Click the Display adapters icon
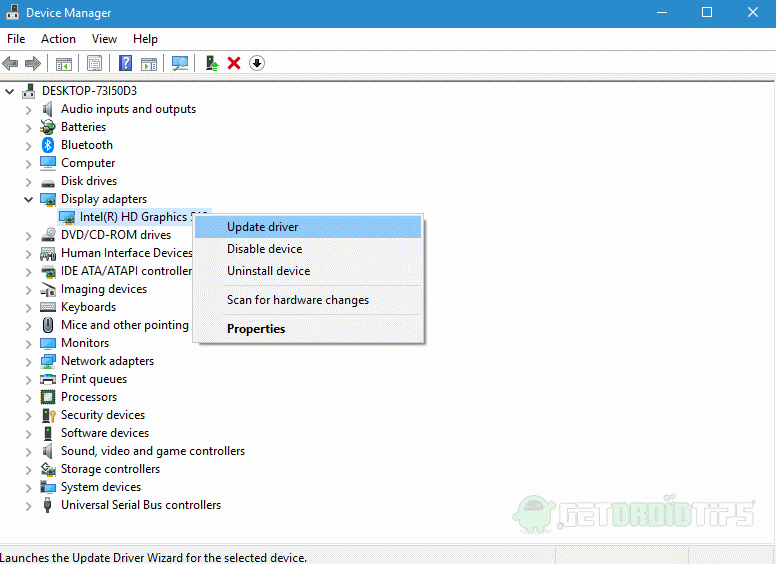Viewport: 776px width, 564px height. point(48,199)
